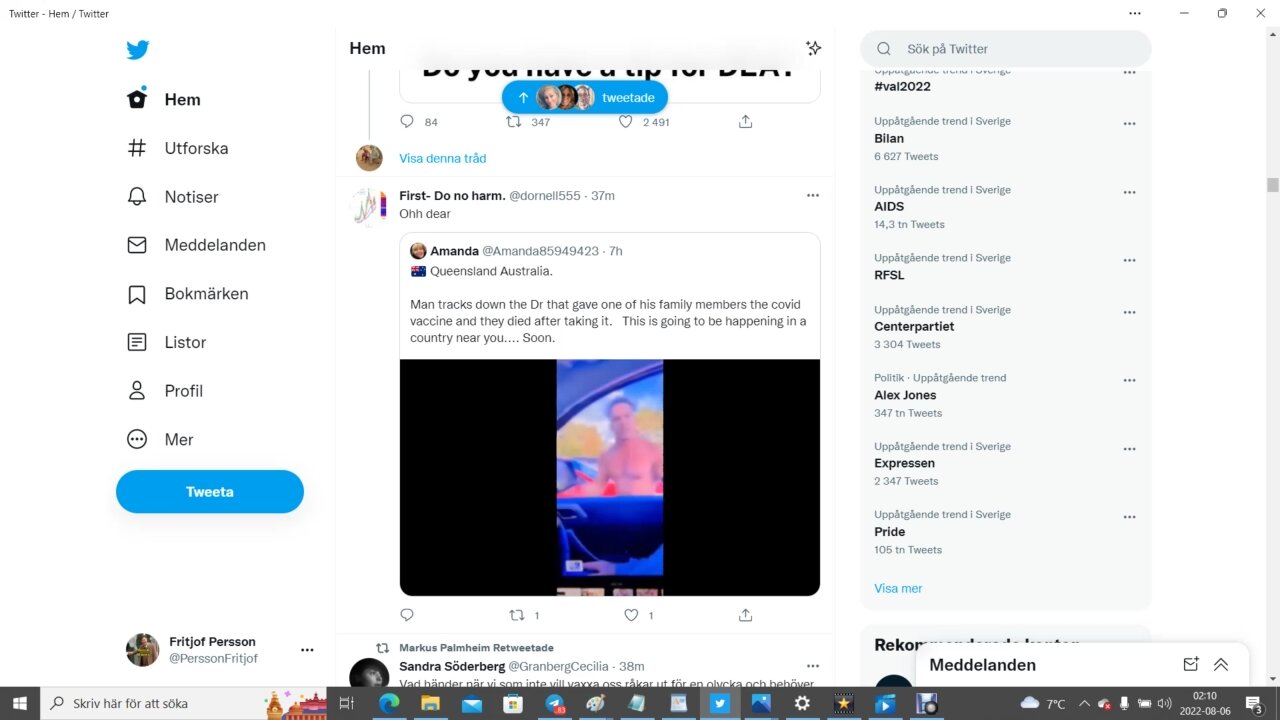Open Task View on the taskbar
Screen dimensions: 1280x720
pyautogui.click(x=347, y=703)
